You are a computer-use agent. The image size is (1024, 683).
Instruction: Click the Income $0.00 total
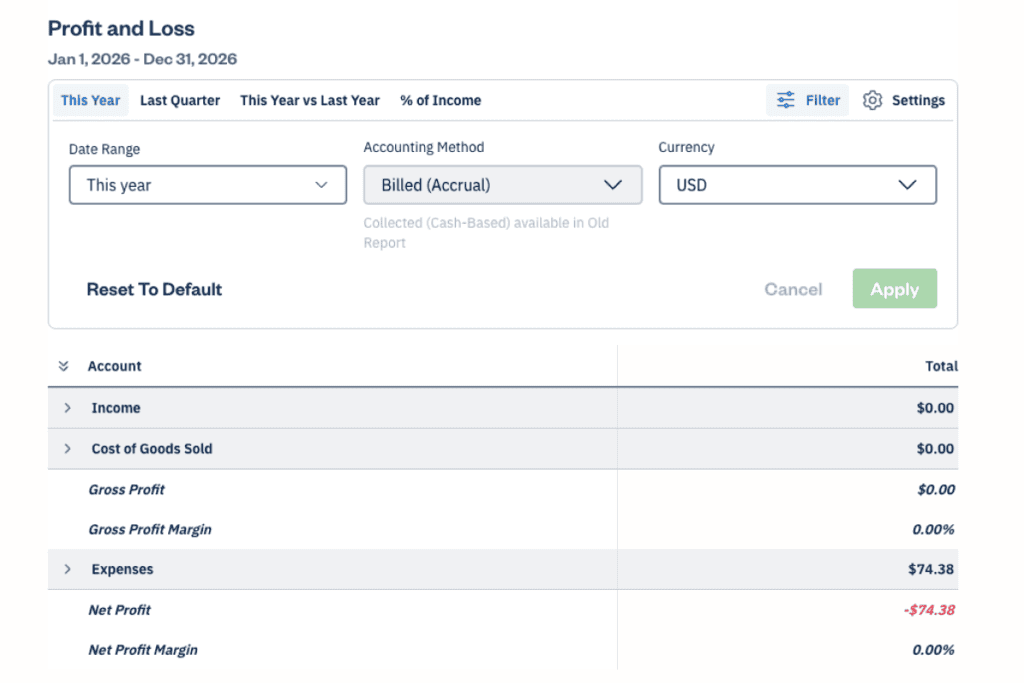point(935,408)
